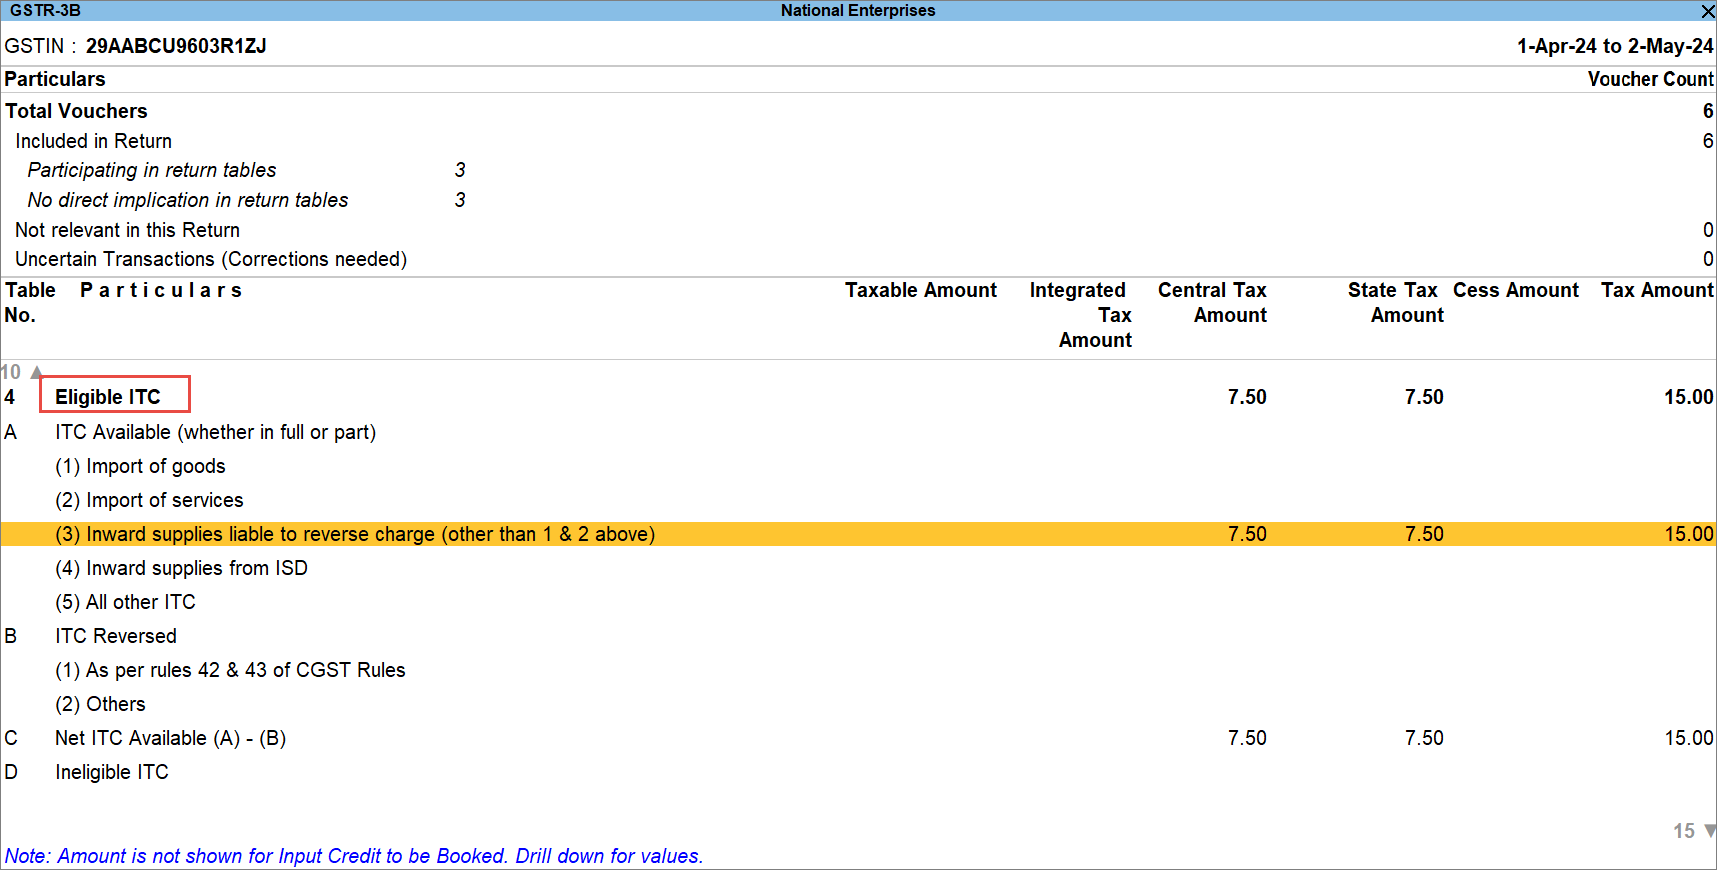The height and width of the screenshot is (870, 1717).
Task: Select Import of goods row
Action: point(140,466)
